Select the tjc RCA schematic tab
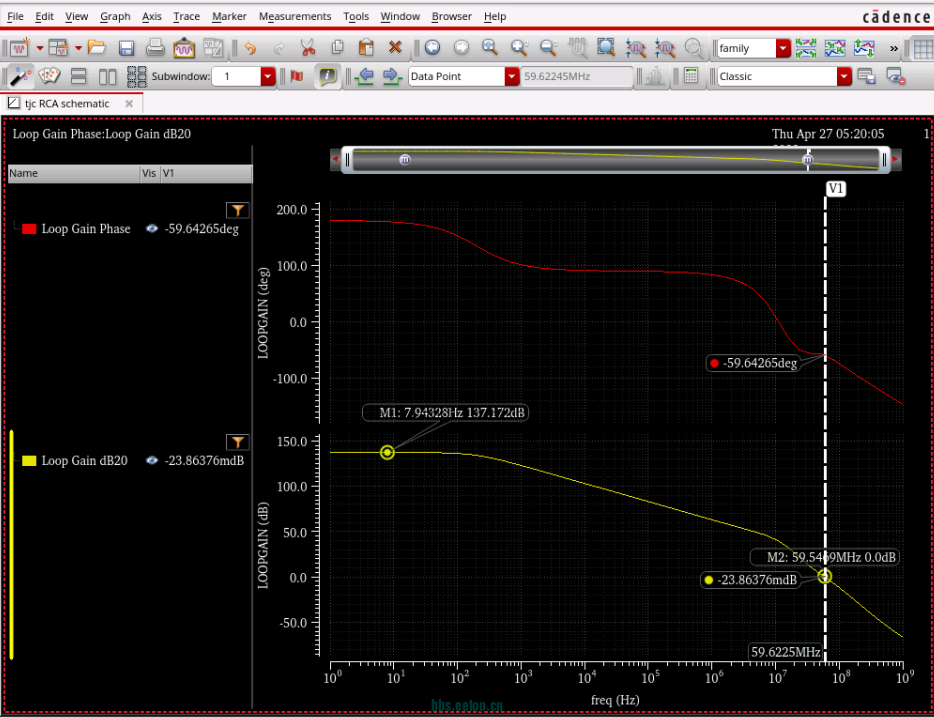This screenshot has width=934, height=717. click(x=67, y=104)
